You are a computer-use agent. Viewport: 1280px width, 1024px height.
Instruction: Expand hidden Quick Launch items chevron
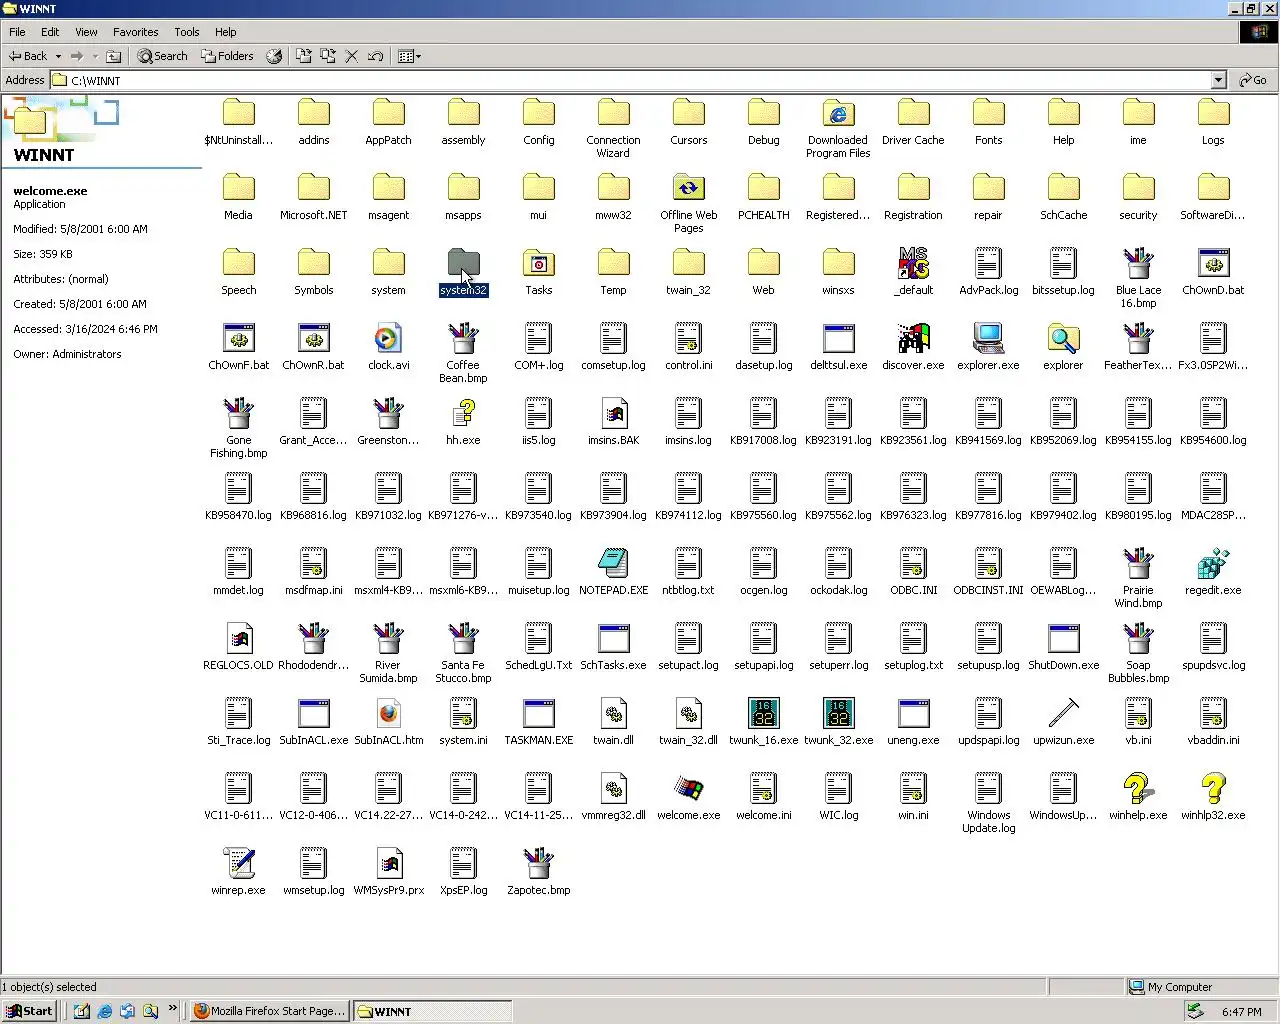coord(172,1008)
